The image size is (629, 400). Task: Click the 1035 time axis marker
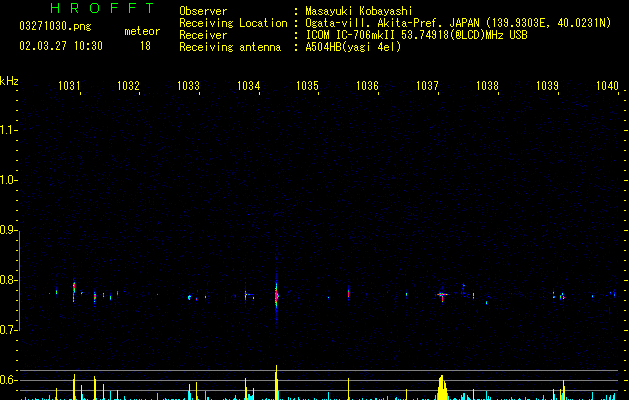[x=307, y=86]
